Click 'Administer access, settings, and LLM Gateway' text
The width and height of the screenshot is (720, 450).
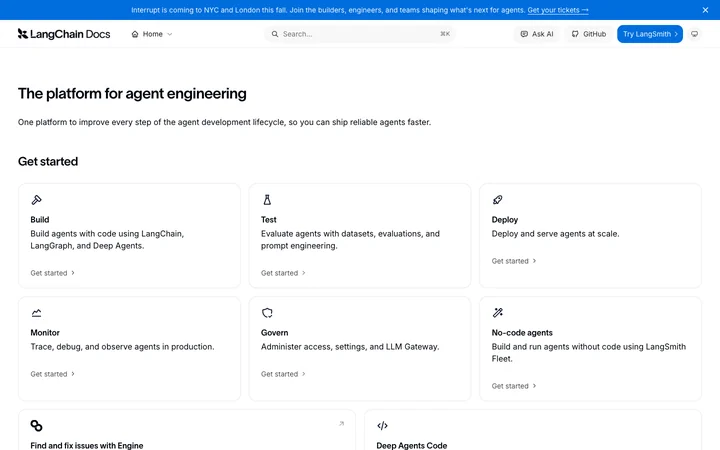coord(350,347)
